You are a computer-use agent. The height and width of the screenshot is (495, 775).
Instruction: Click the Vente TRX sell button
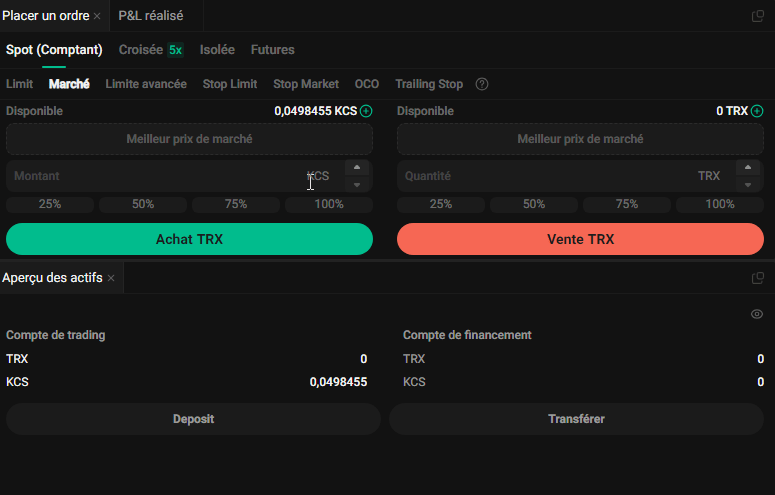click(x=580, y=239)
